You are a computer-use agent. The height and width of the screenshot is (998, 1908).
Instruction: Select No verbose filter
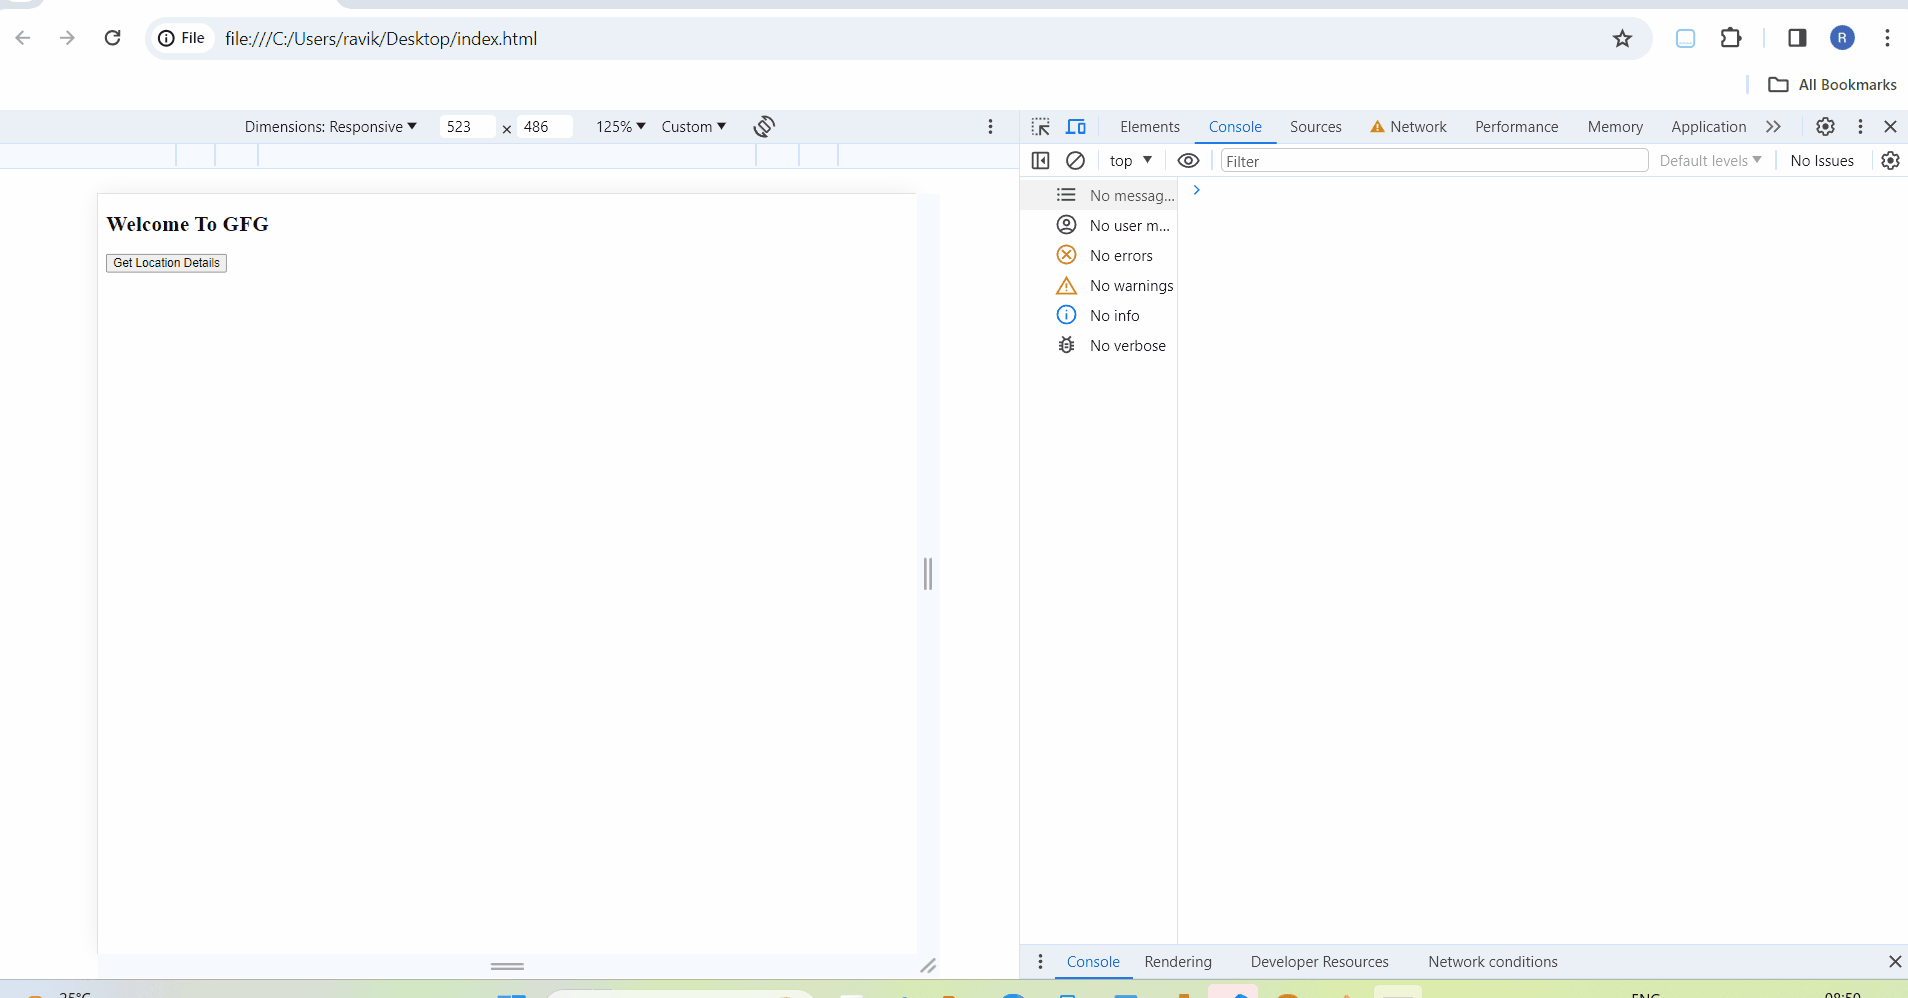pos(1099,345)
